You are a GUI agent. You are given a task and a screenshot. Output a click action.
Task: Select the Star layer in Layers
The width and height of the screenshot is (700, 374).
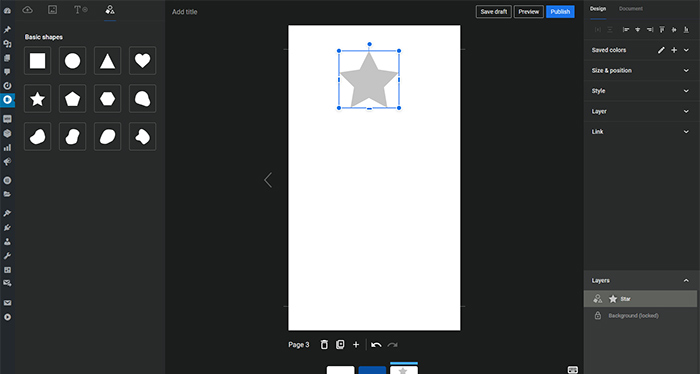(x=640, y=299)
